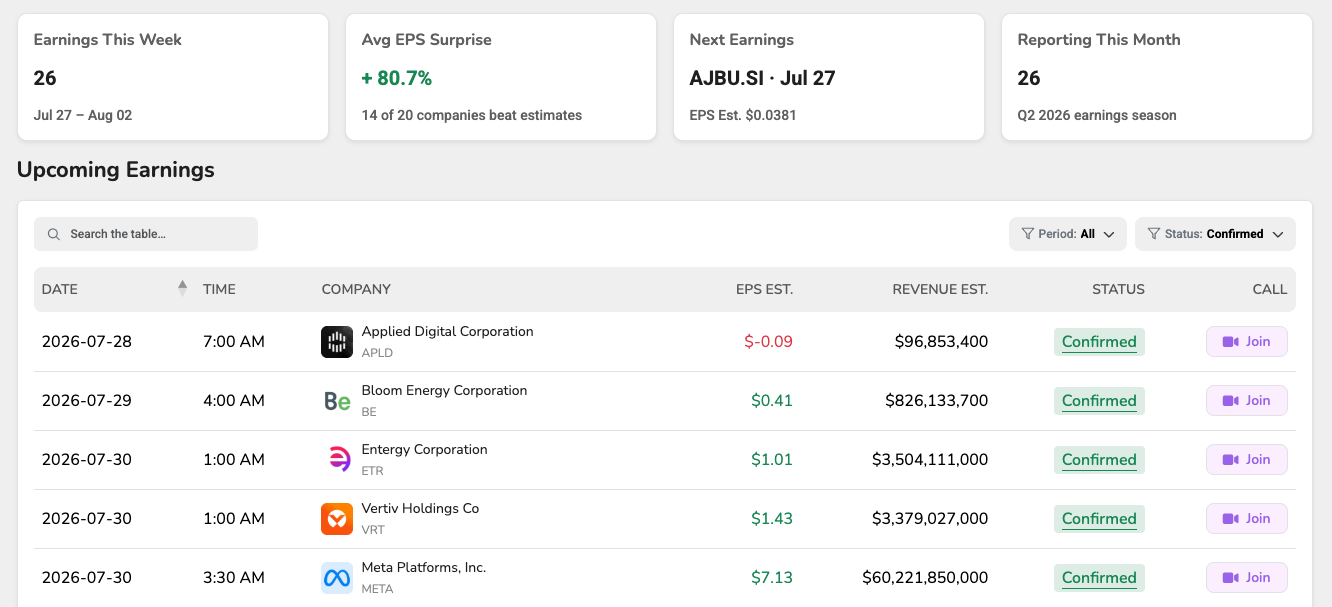Click the Status column header
1332x607 pixels.
click(1118, 289)
